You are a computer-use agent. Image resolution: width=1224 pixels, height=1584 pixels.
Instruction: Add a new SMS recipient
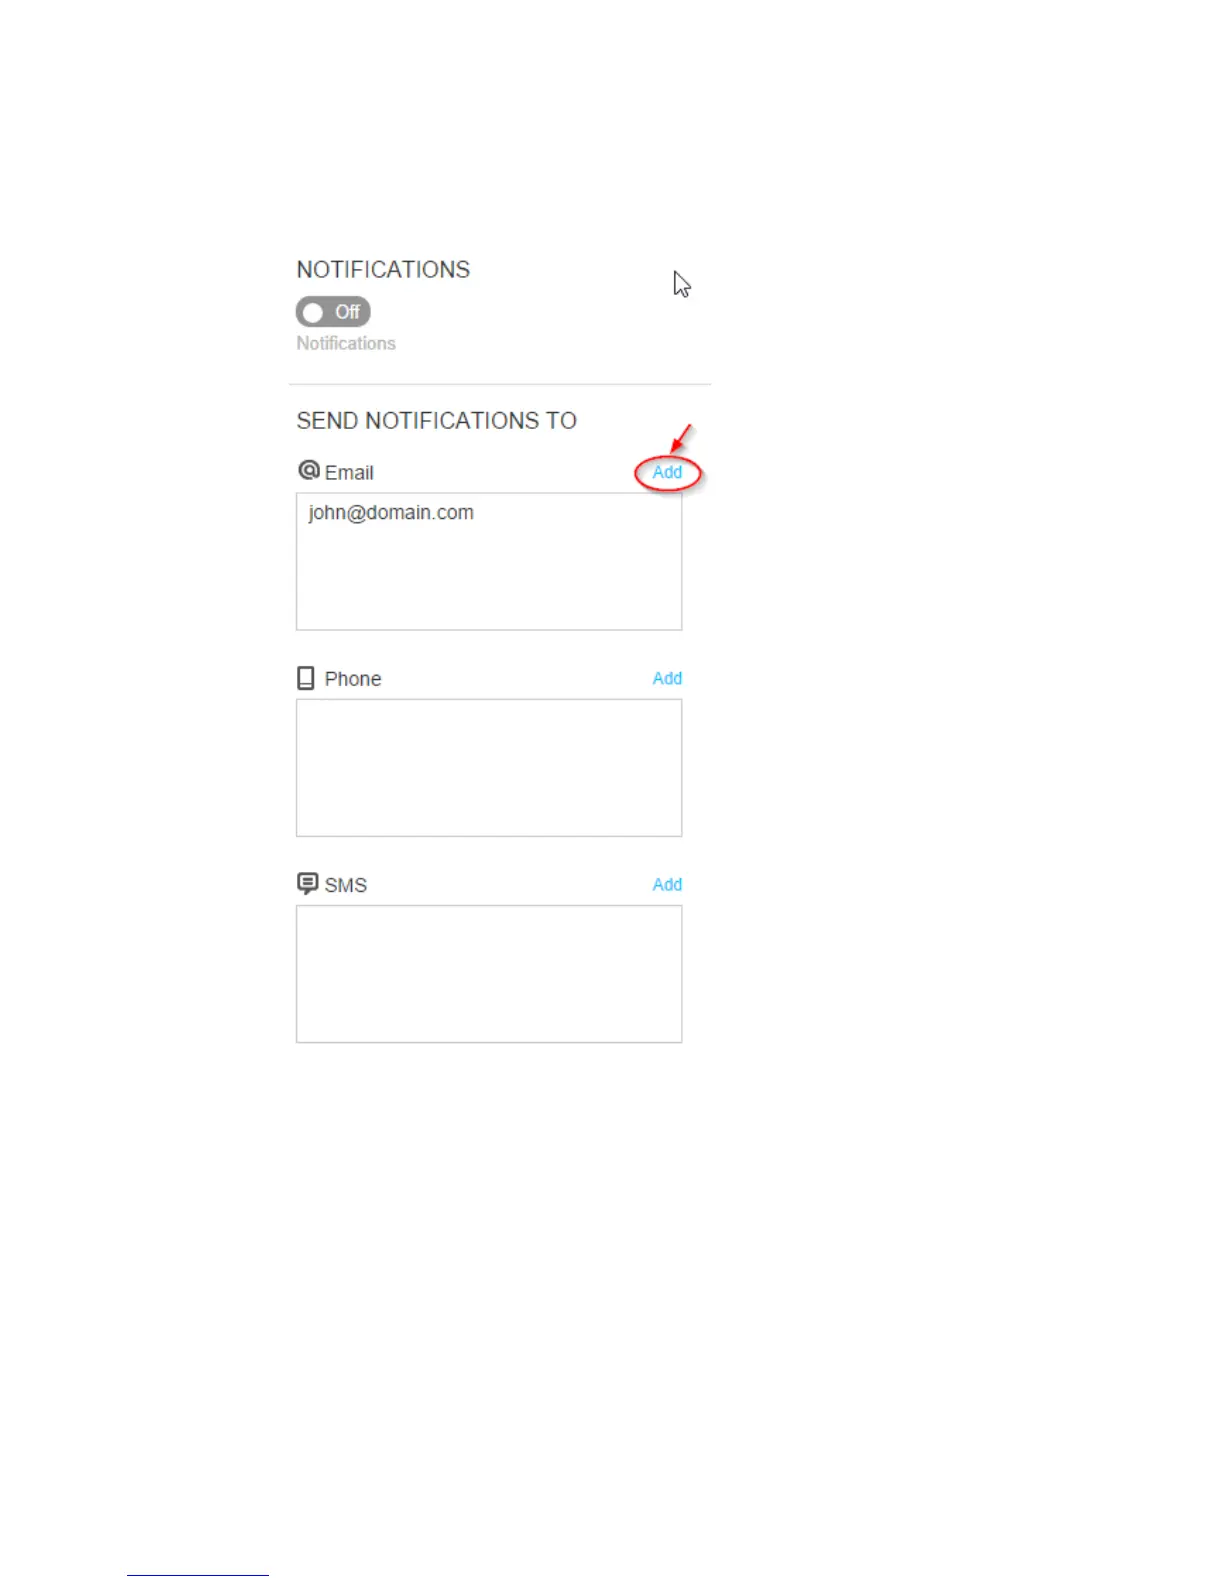(667, 884)
